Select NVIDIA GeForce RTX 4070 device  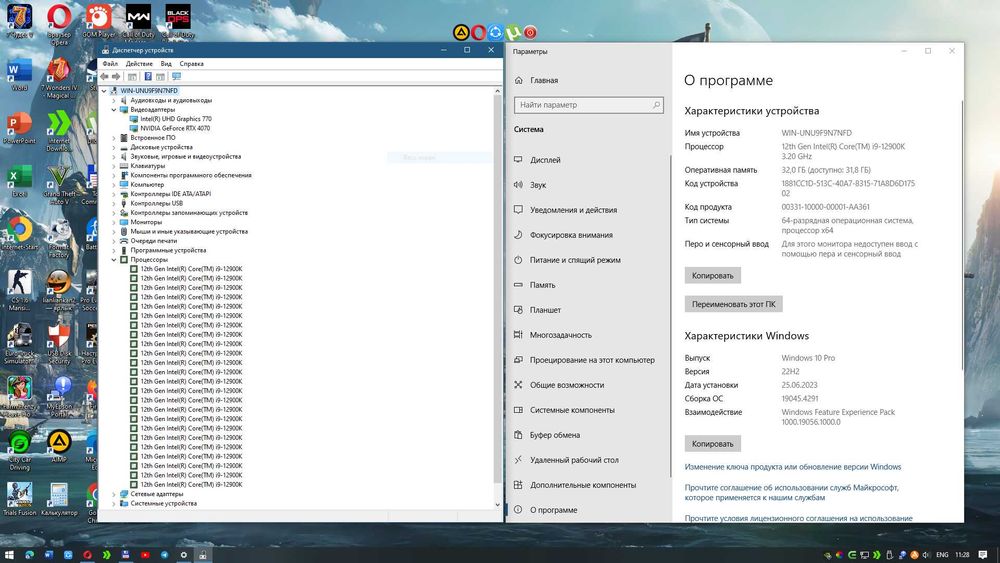(x=175, y=128)
